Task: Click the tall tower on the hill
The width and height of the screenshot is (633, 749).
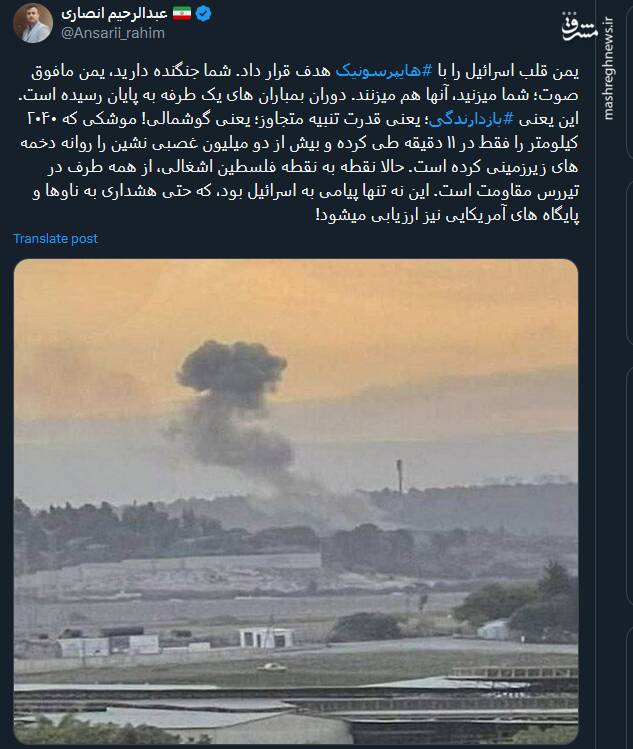Action: click(399, 476)
